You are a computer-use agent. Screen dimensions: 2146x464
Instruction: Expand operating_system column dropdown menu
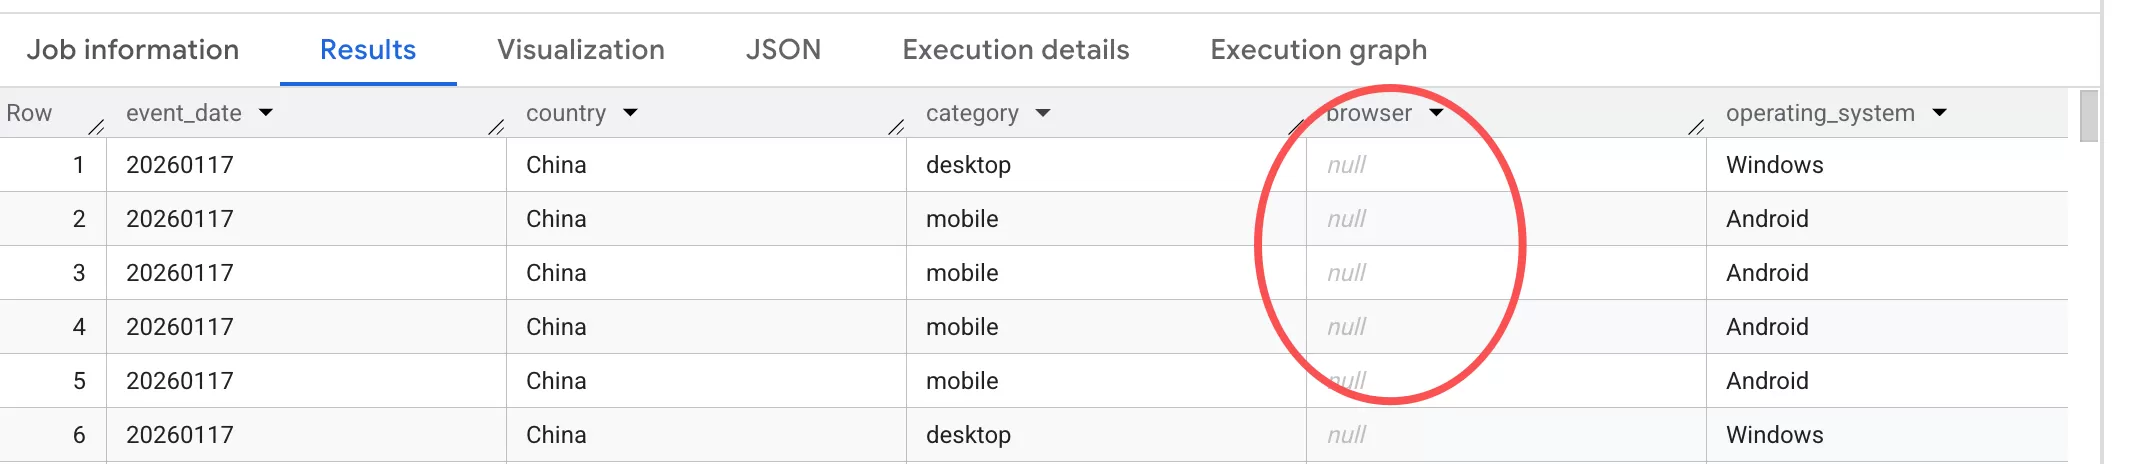point(1940,113)
